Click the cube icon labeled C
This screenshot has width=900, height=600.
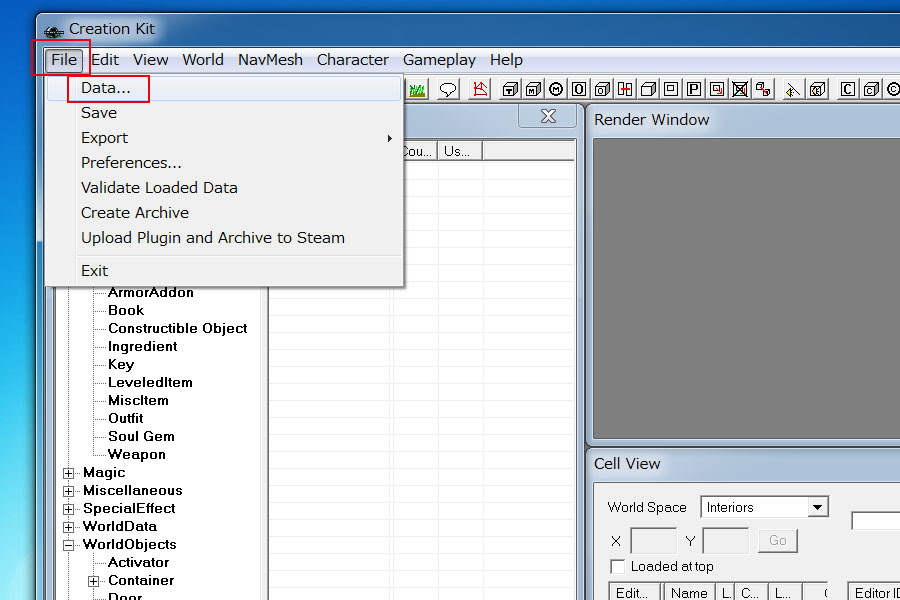point(871,90)
